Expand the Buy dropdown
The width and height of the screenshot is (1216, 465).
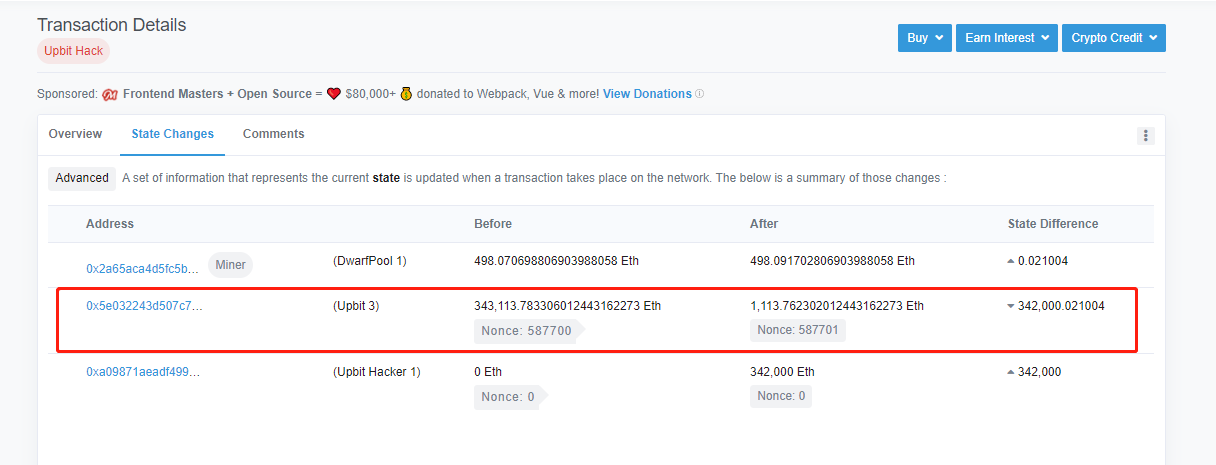coord(925,38)
